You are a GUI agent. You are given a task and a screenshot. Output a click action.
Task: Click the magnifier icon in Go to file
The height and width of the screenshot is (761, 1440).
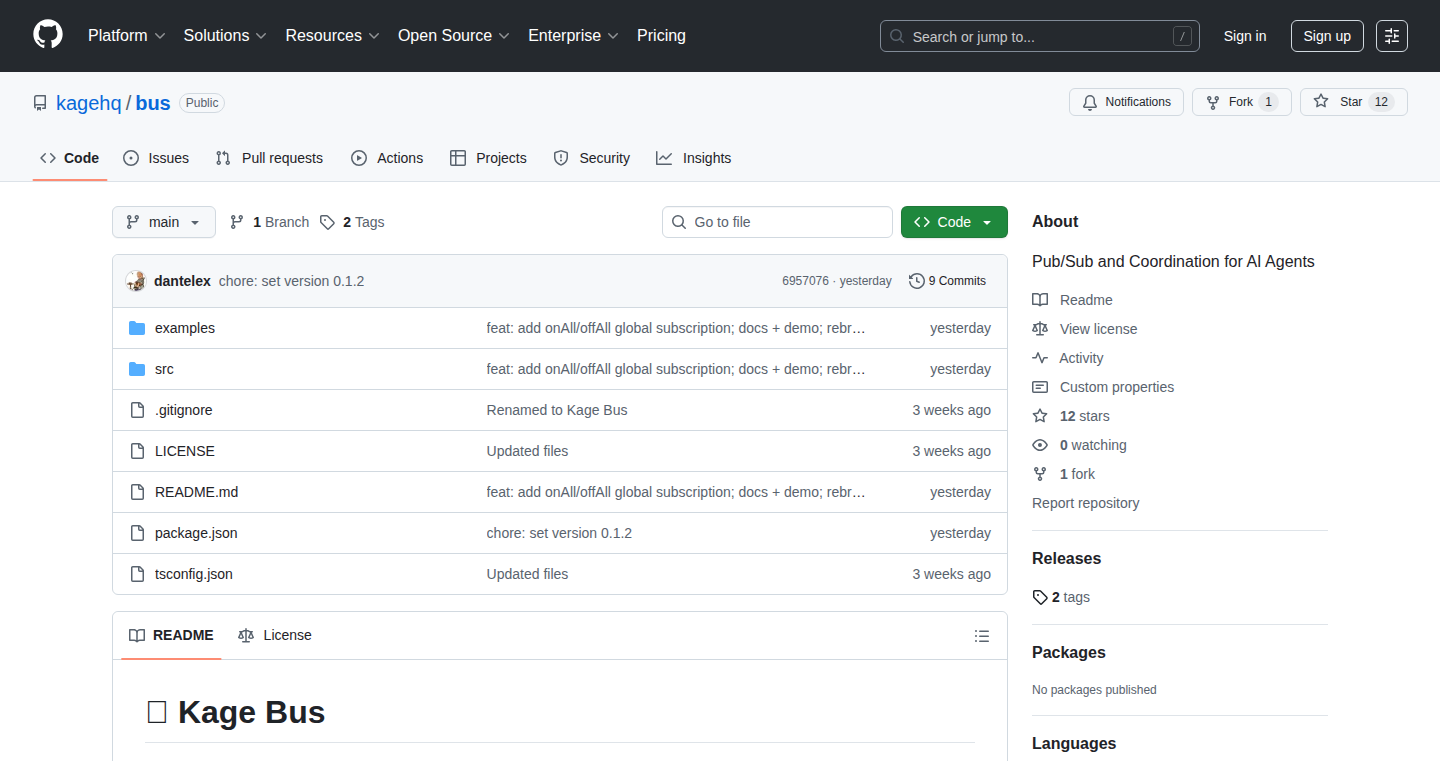coord(679,222)
